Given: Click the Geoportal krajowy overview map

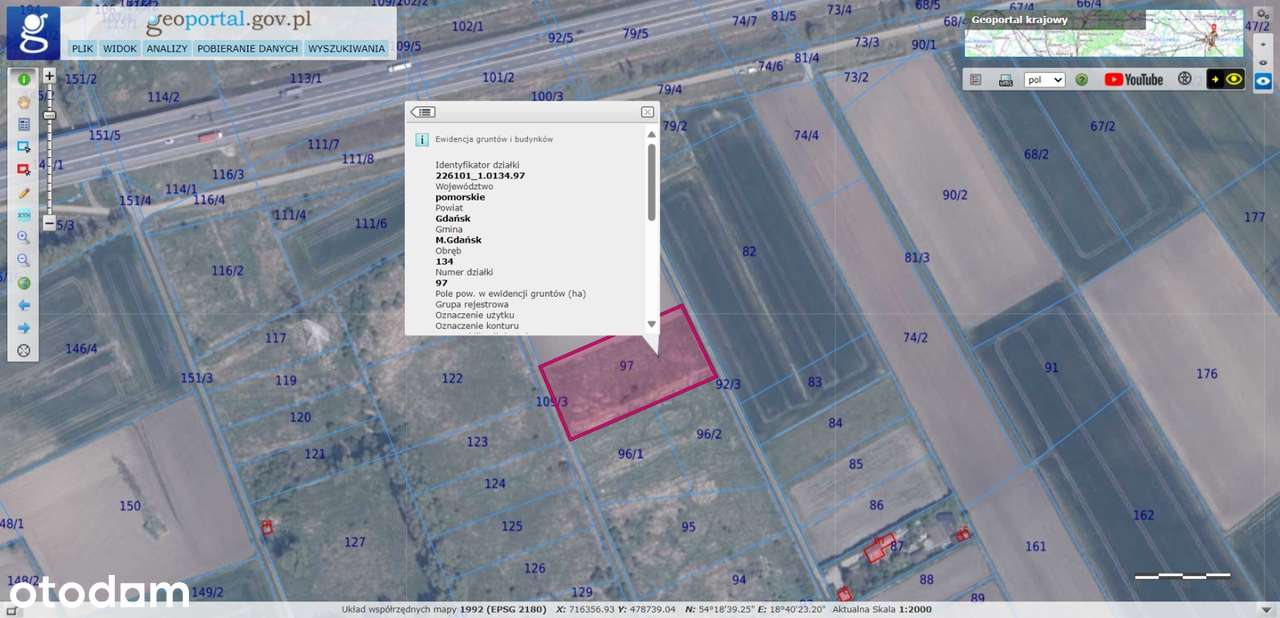Looking at the screenshot, I should click(1104, 33).
